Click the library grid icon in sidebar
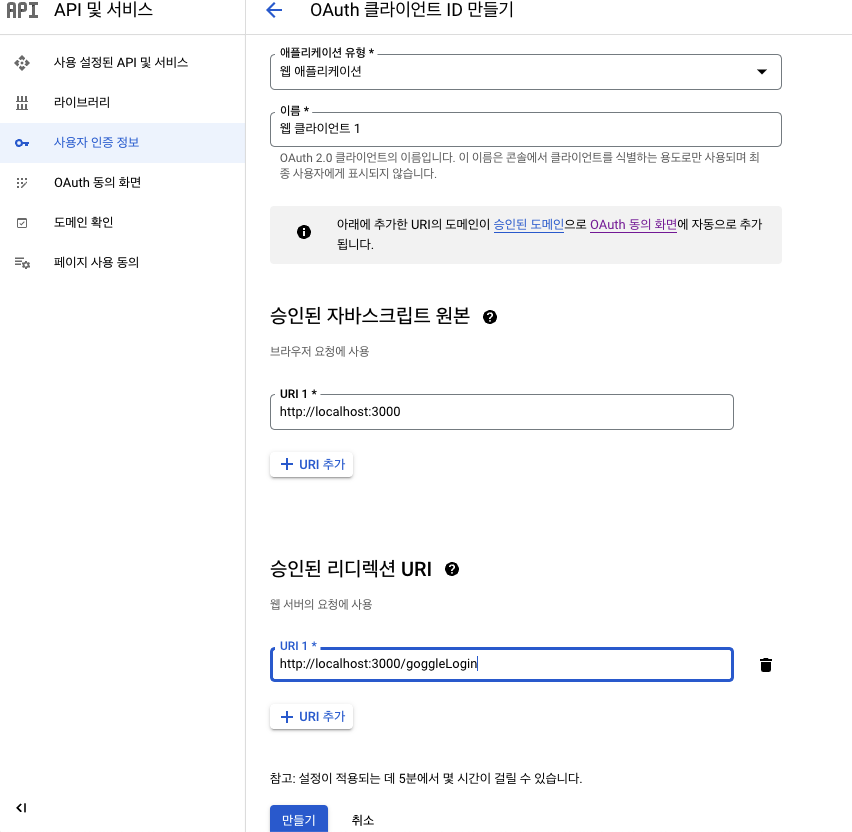The width and height of the screenshot is (852, 832). click(22, 103)
